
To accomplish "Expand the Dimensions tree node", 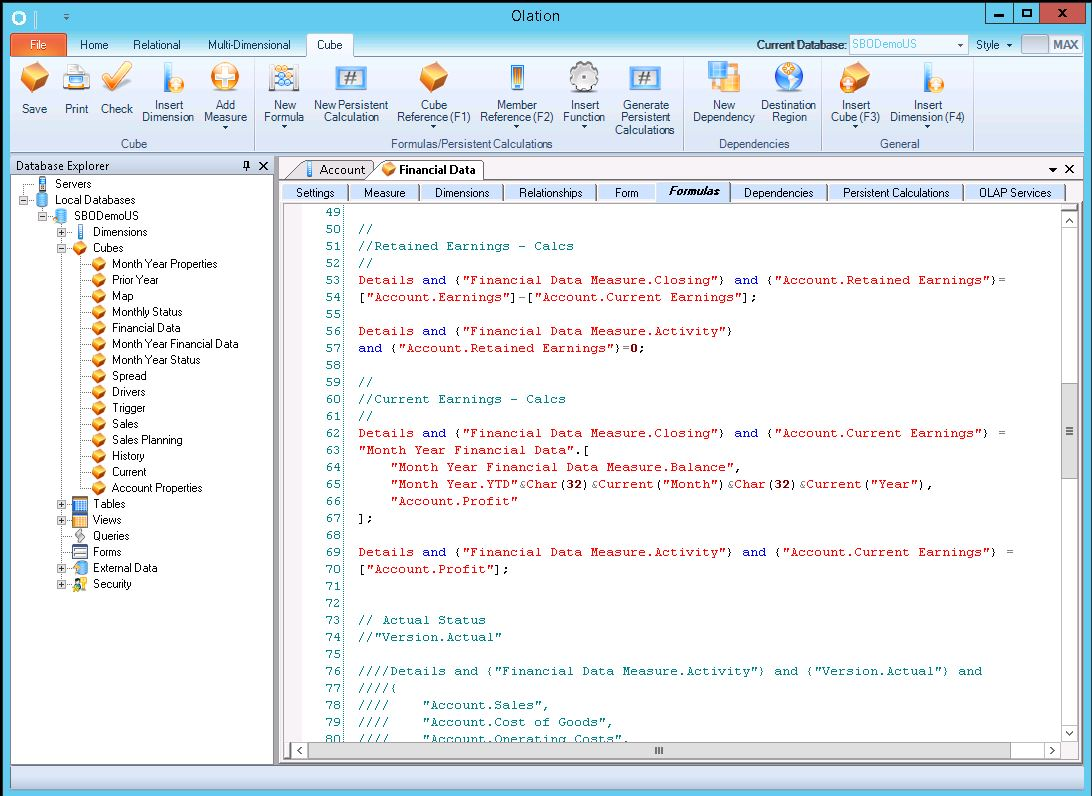I will 62,232.
